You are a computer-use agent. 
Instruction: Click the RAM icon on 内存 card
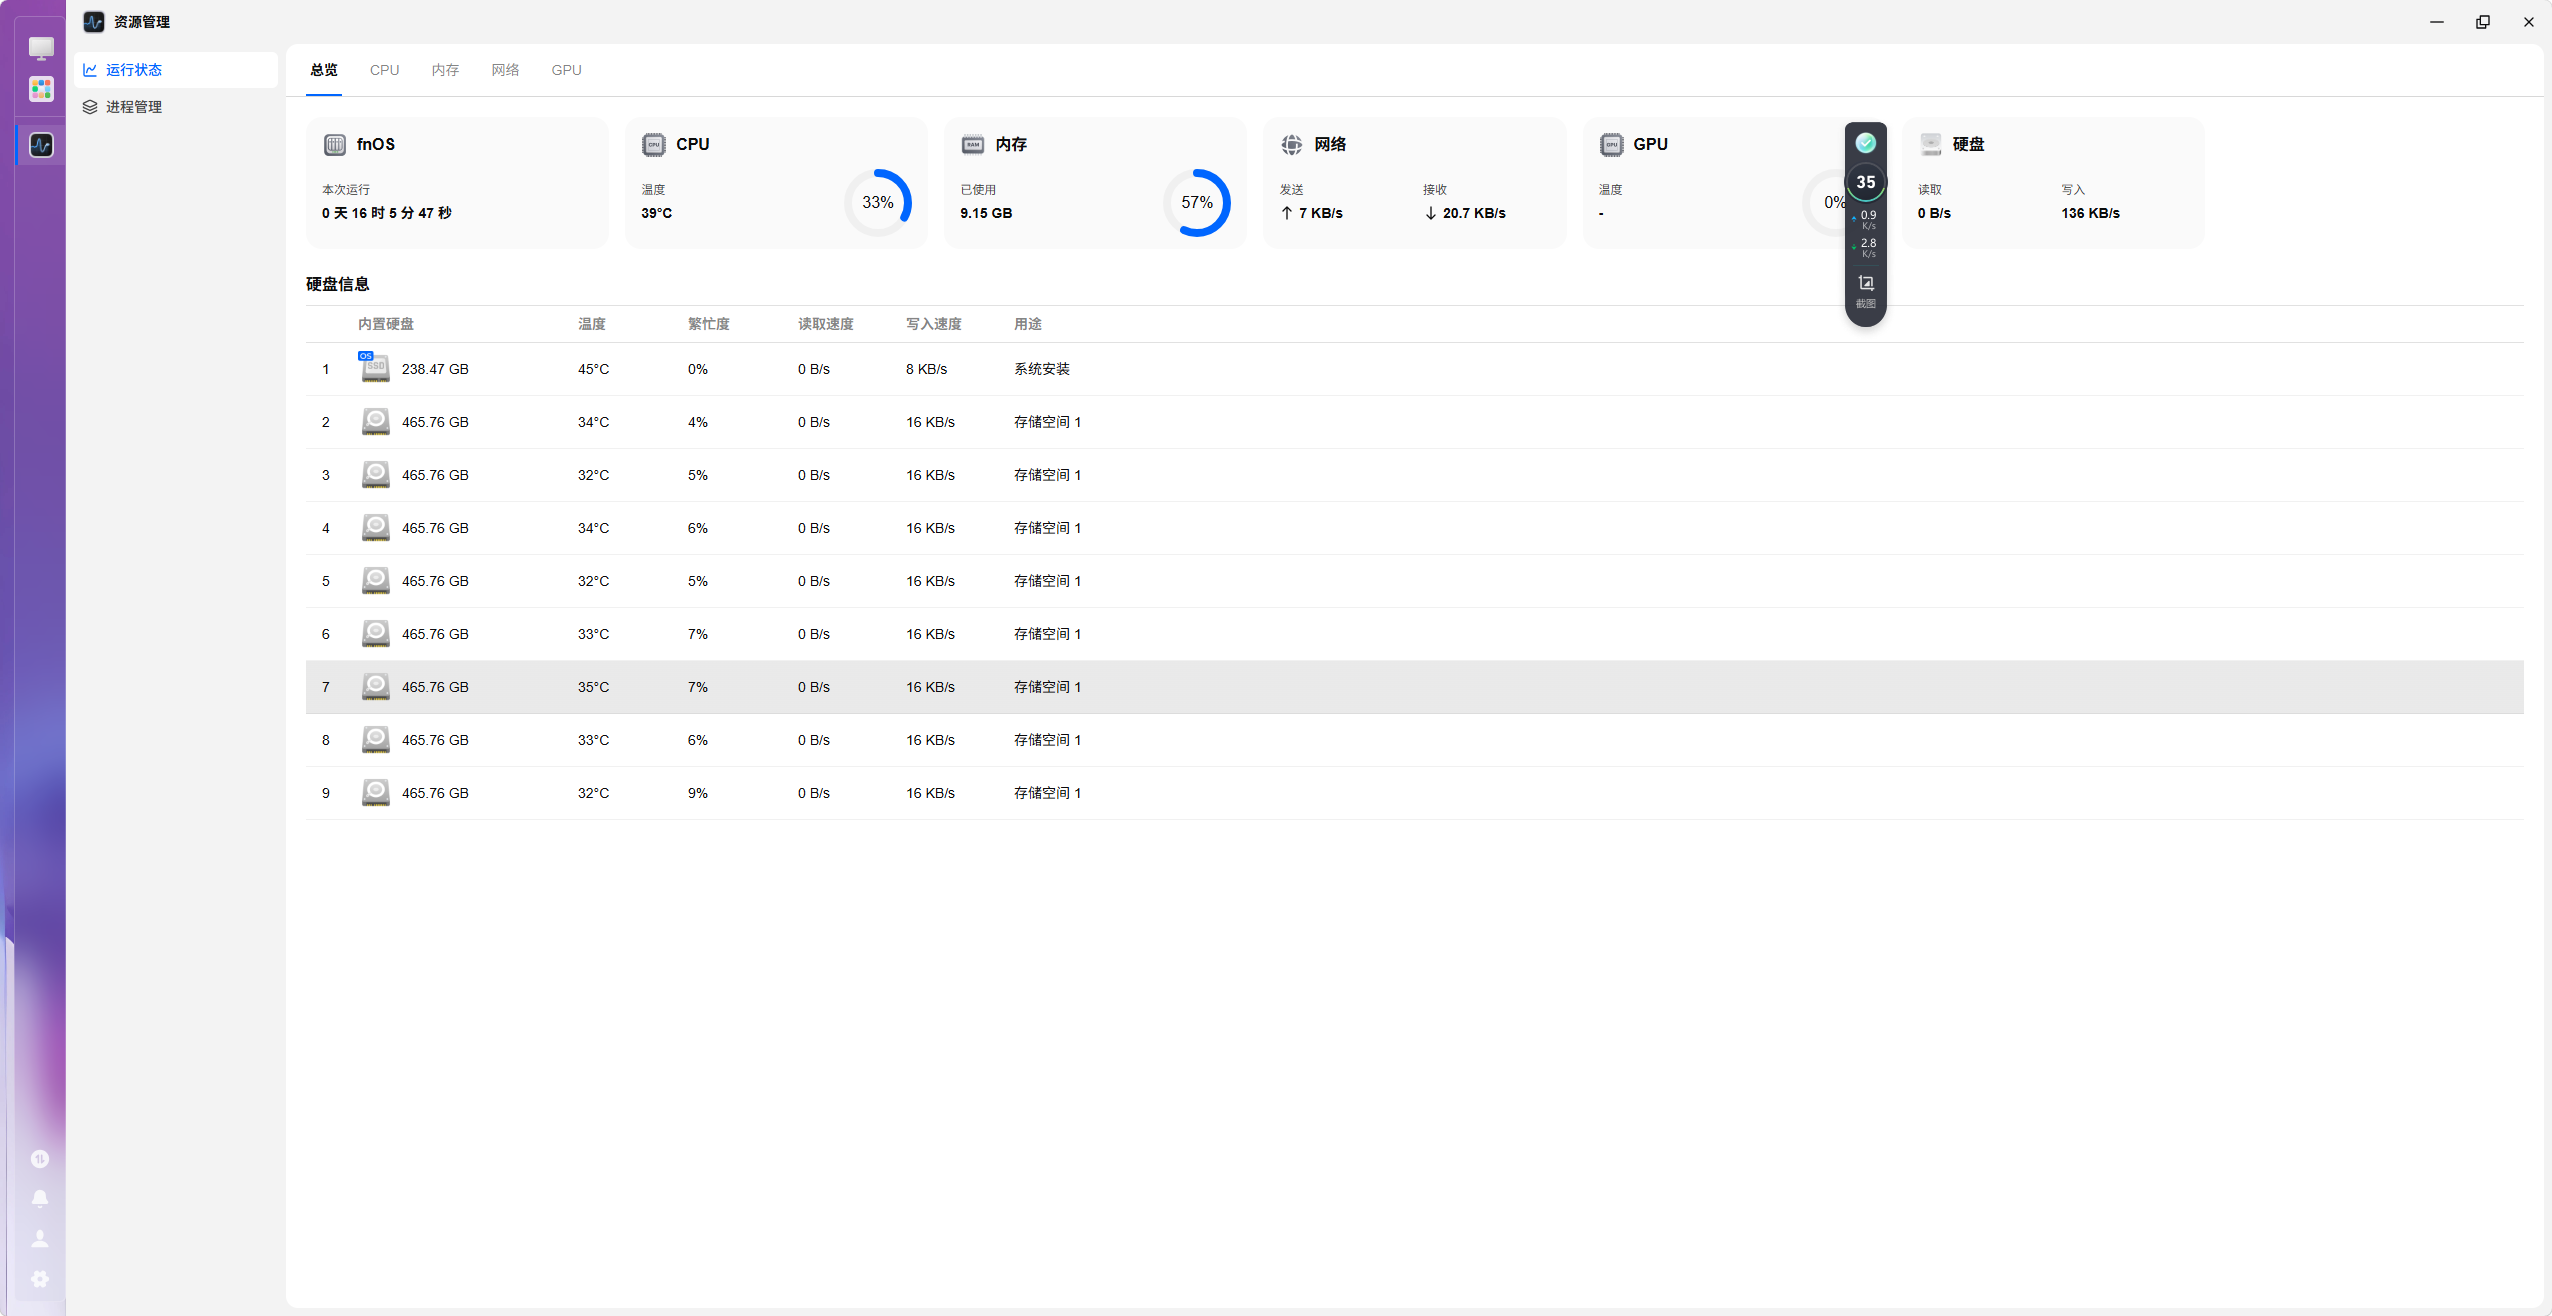click(973, 145)
